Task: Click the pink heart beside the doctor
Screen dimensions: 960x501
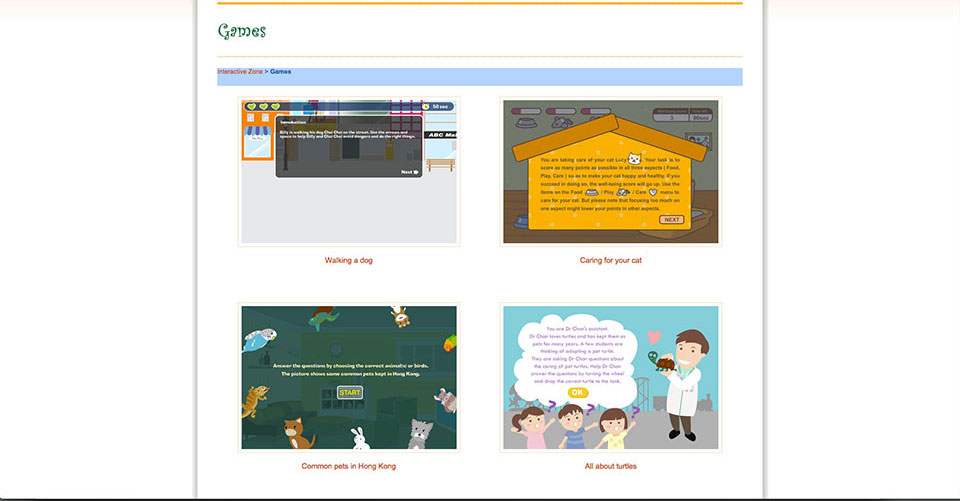Action: (x=654, y=336)
